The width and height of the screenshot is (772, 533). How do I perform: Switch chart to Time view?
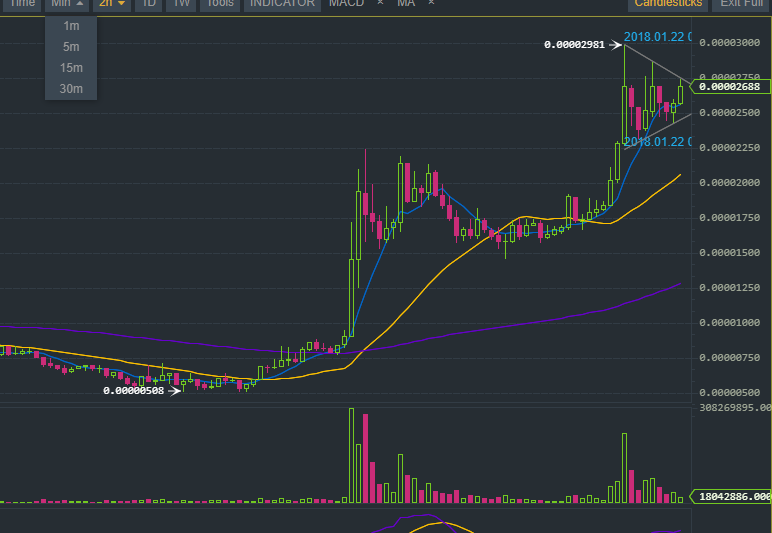22,4
